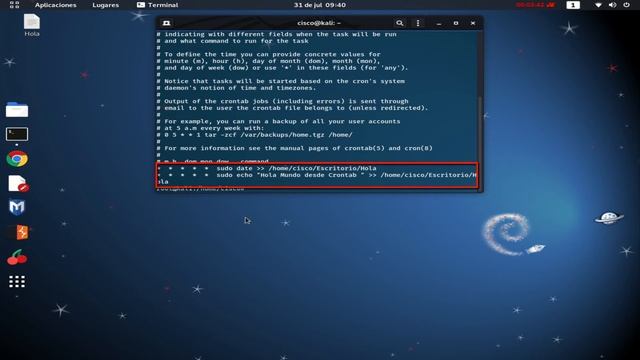Open the Lugares menu
Image resolution: width=640 pixels, height=360 pixels.
click(105, 5)
